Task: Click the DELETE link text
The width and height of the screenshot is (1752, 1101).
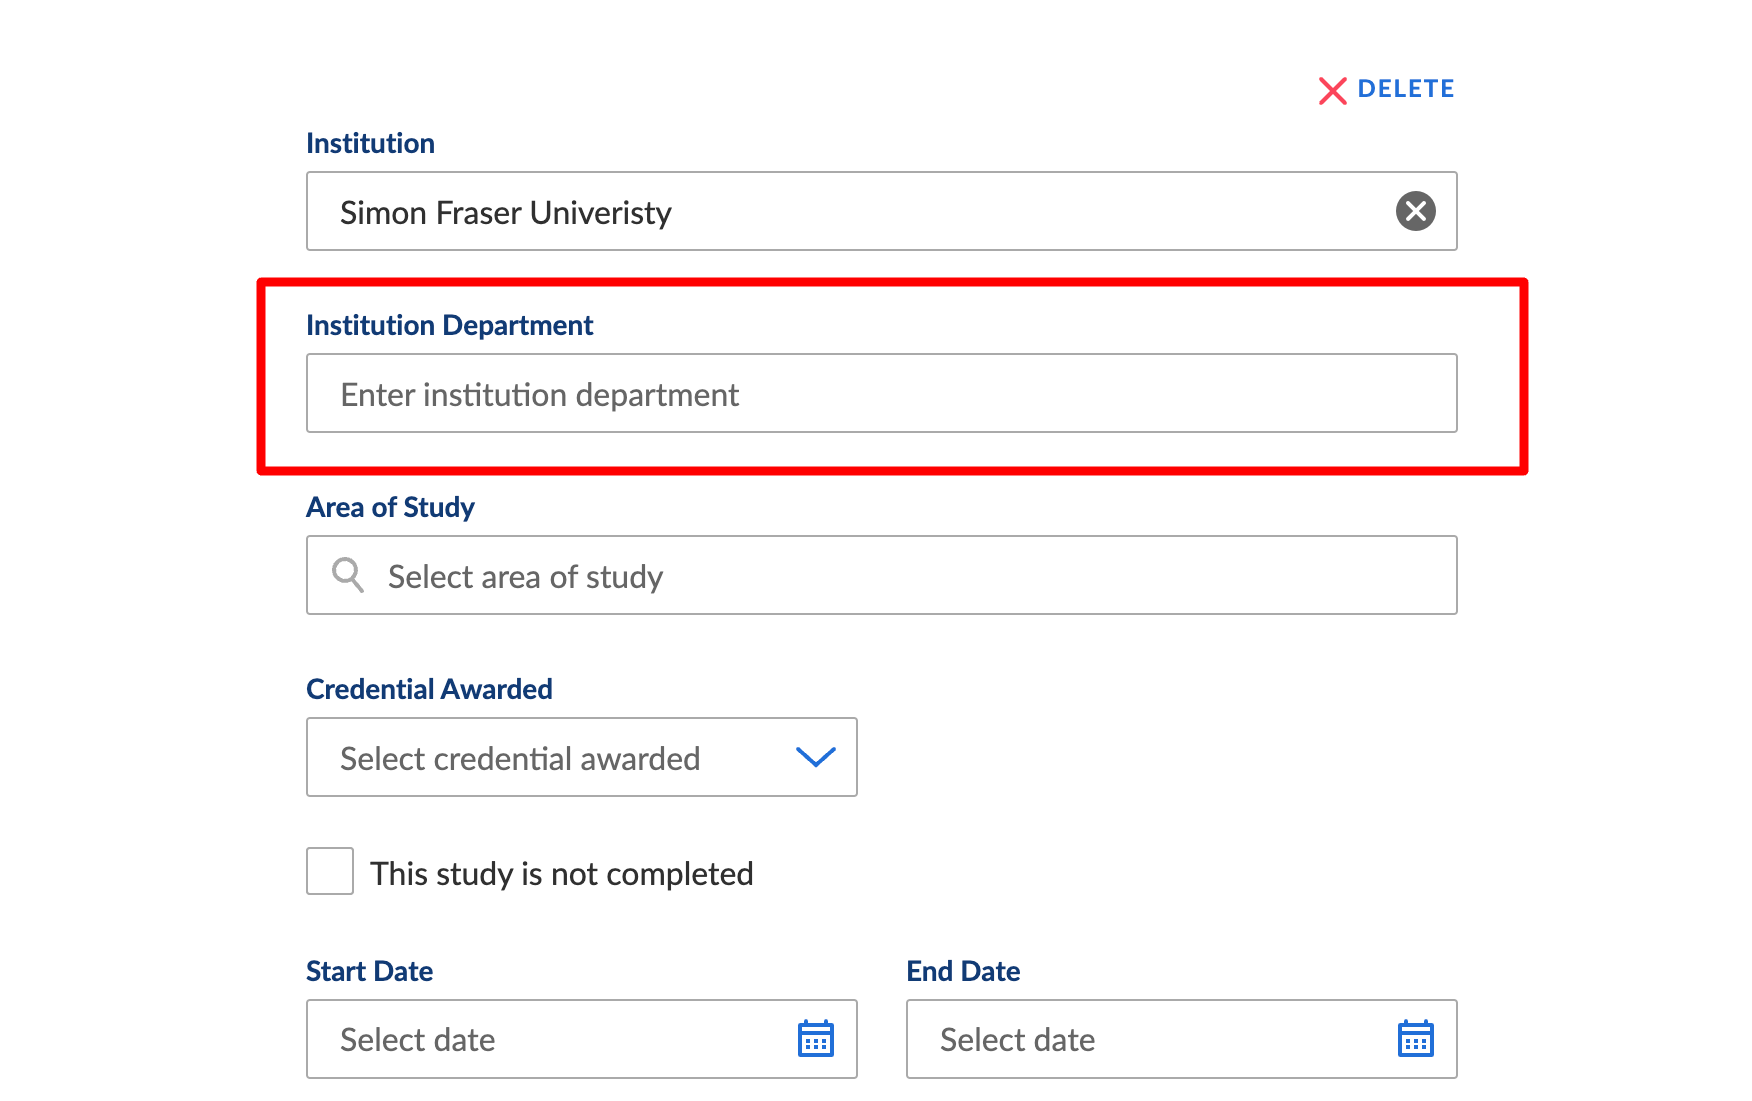Action: [1405, 89]
